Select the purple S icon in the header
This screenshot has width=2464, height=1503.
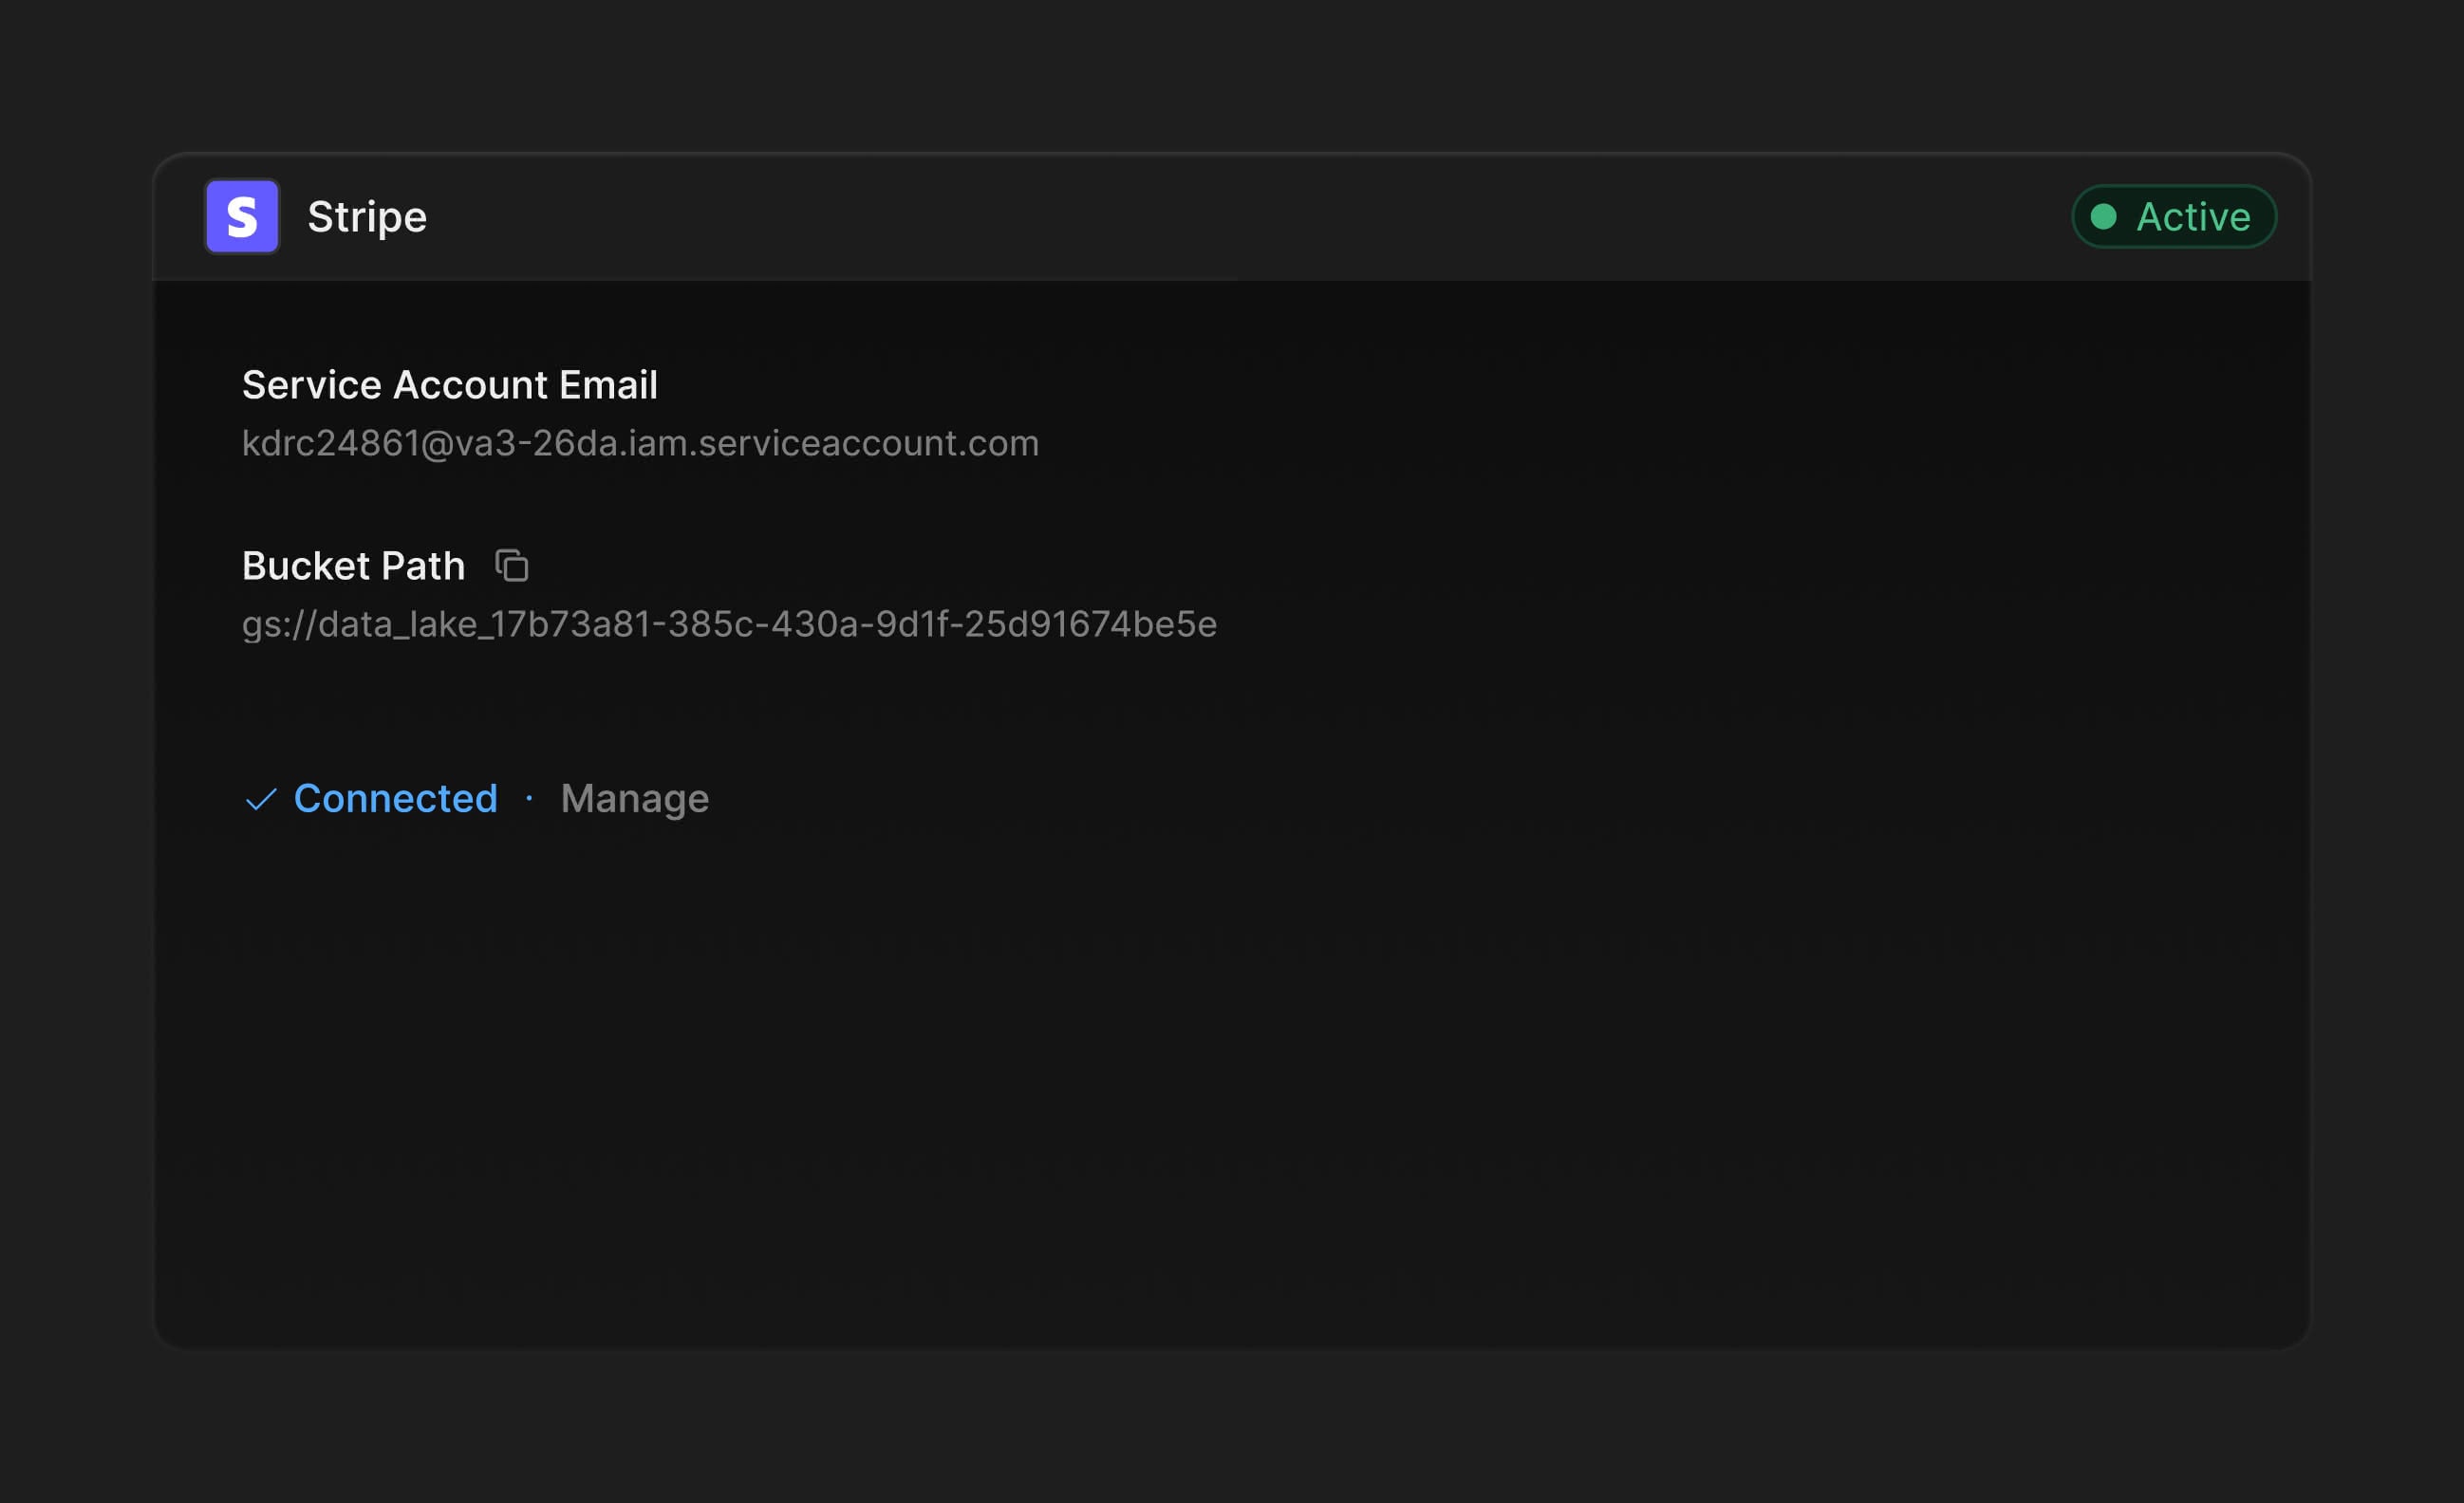coord(242,216)
